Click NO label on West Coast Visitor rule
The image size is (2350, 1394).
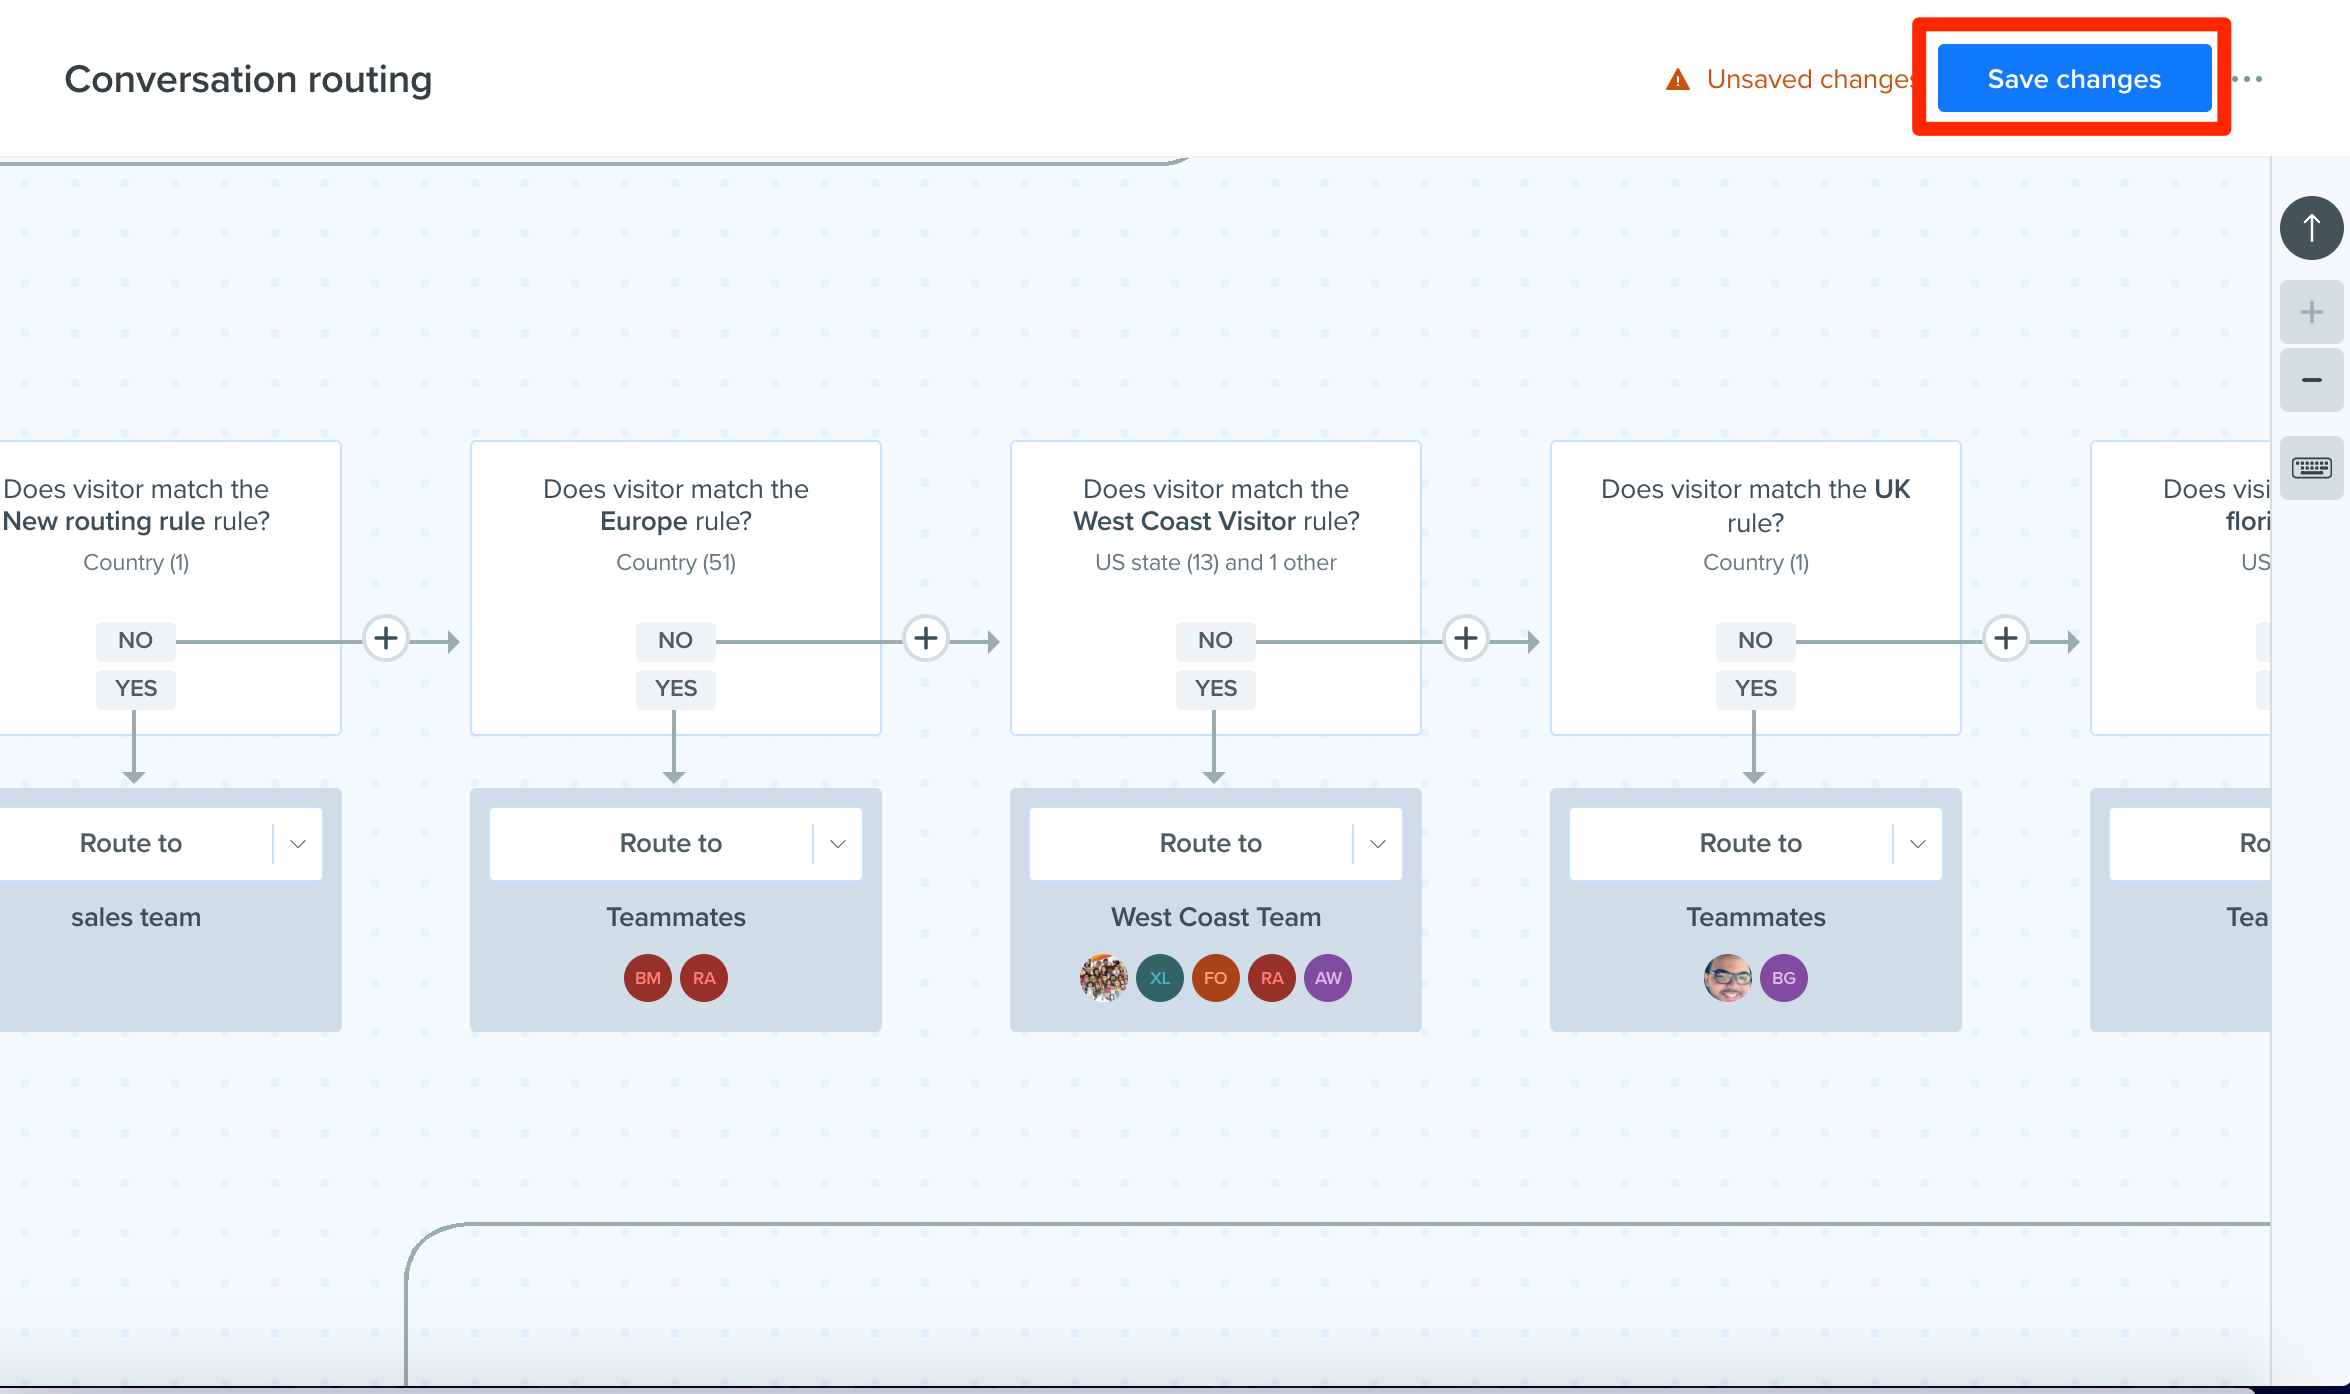(x=1216, y=640)
